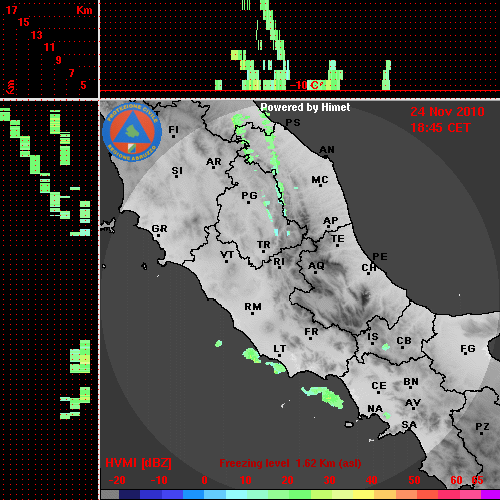Viewport: 500px width, 500px height.
Task: Choose the PE city label on coast
Action: click(x=380, y=257)
